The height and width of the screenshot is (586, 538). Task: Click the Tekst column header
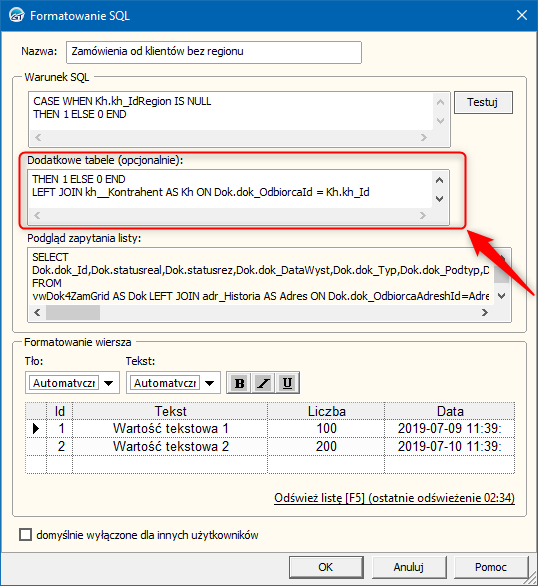(x=170, y=411)
